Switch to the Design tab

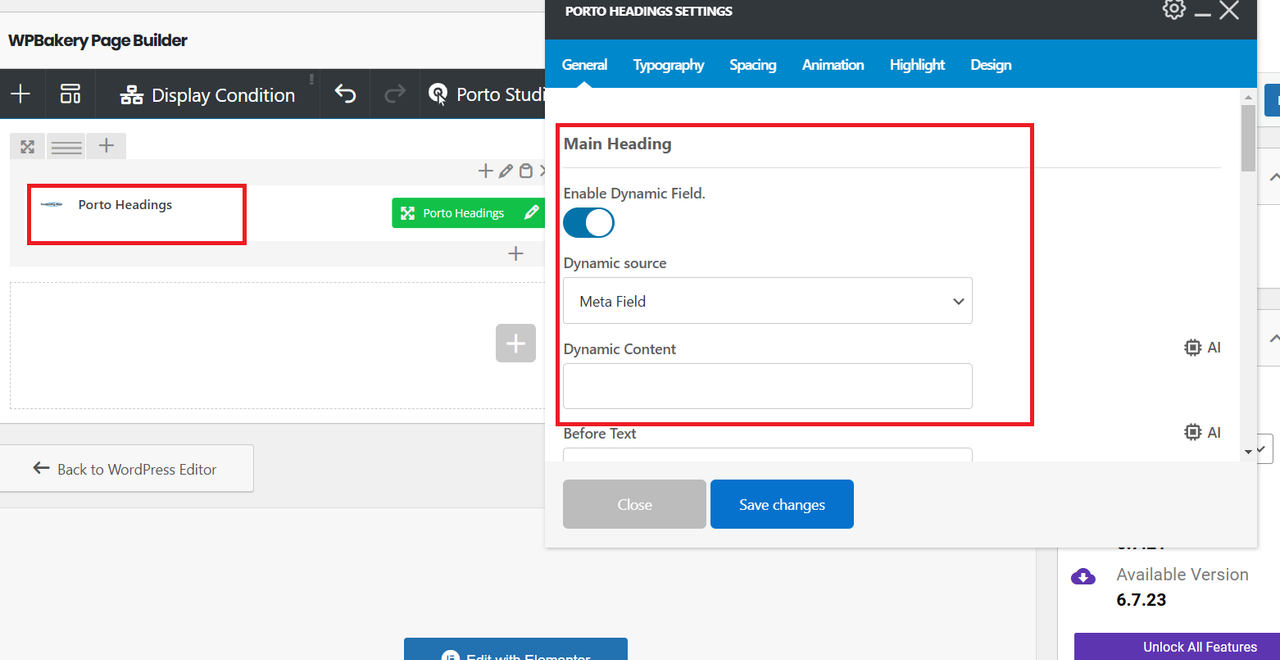(991, 65)
